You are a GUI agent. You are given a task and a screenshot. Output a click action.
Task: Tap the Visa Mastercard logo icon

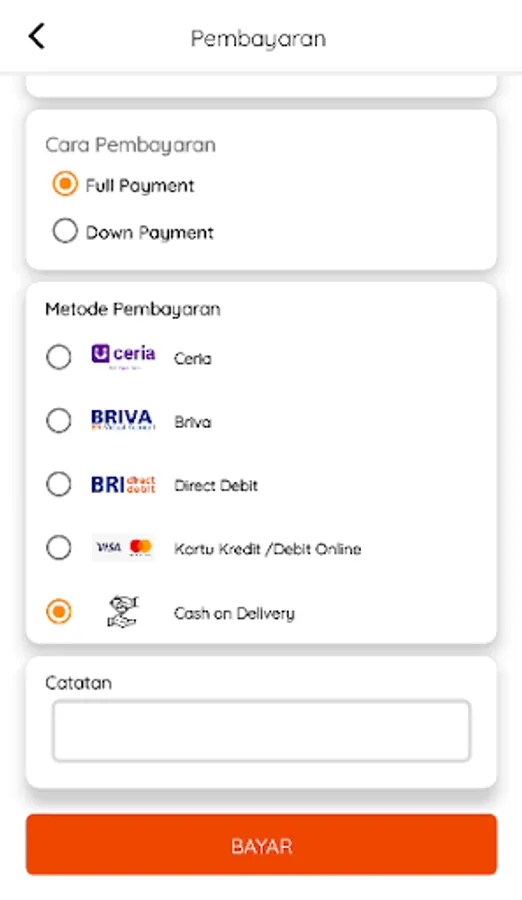coord(123,548)
